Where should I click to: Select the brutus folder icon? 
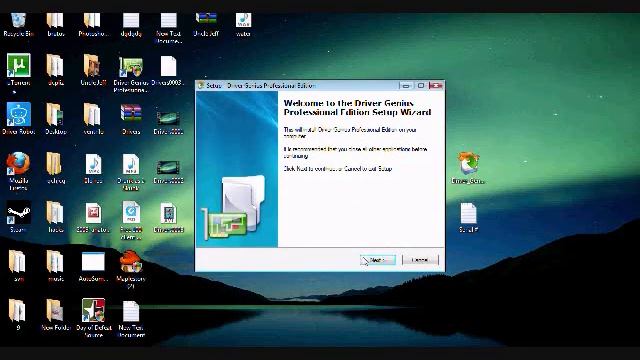pyautogui.click(x=56, y=24)
